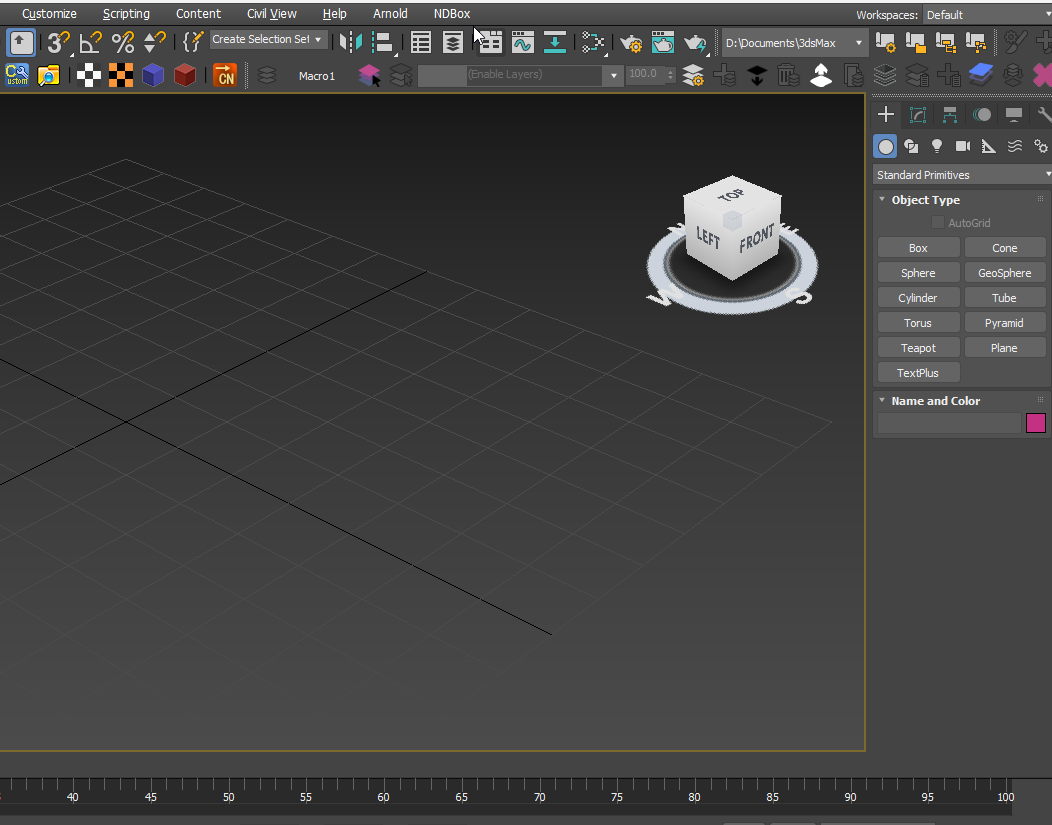Switch to the Hierarchy panel tab
This screenshot has width=1052, height=825.
tap(949, 115)
